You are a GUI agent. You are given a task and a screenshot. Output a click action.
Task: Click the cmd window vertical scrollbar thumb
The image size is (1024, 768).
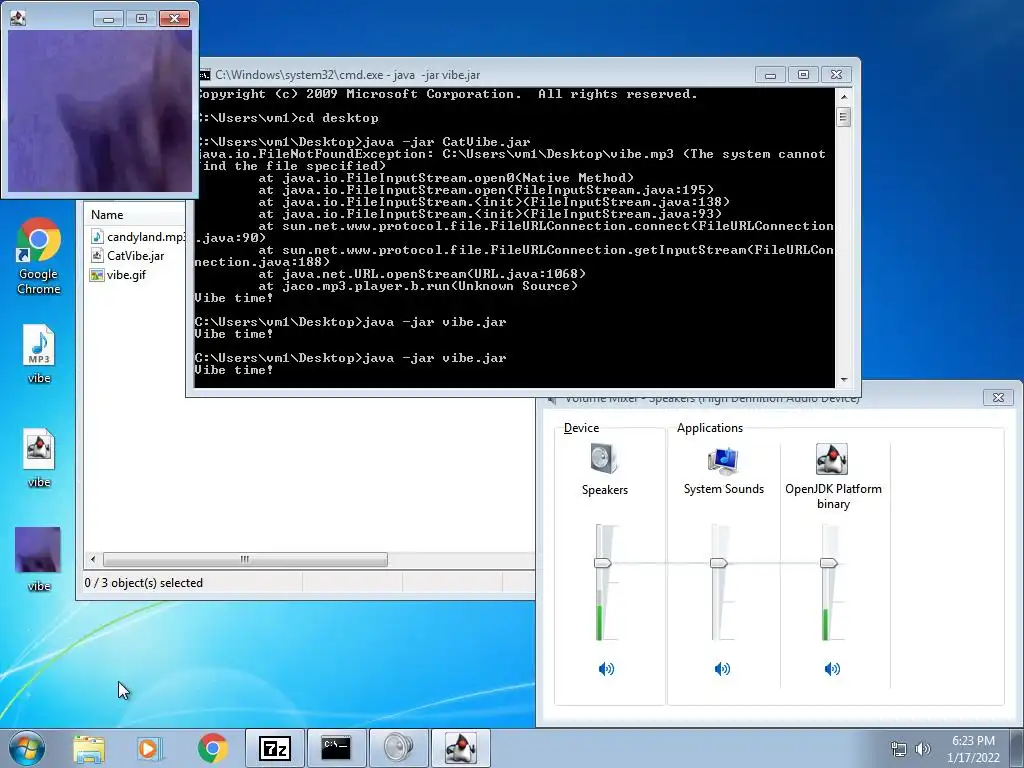(844, 118)
